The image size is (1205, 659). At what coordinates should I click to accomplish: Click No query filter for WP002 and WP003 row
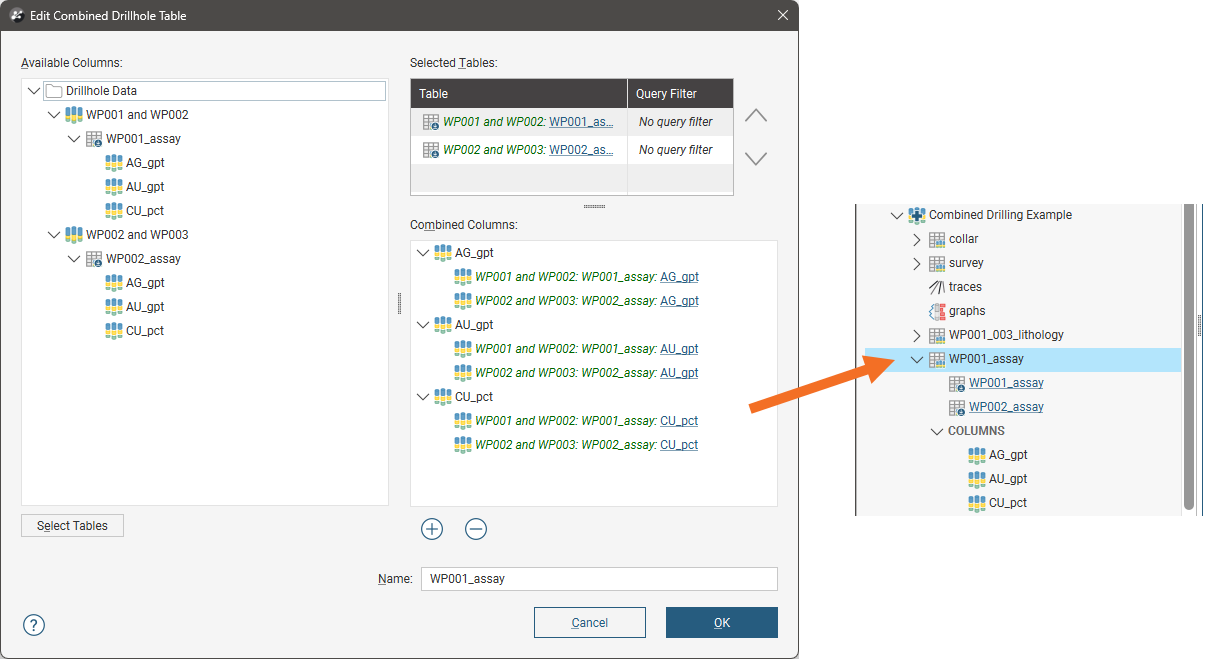(x=676, y=150)
